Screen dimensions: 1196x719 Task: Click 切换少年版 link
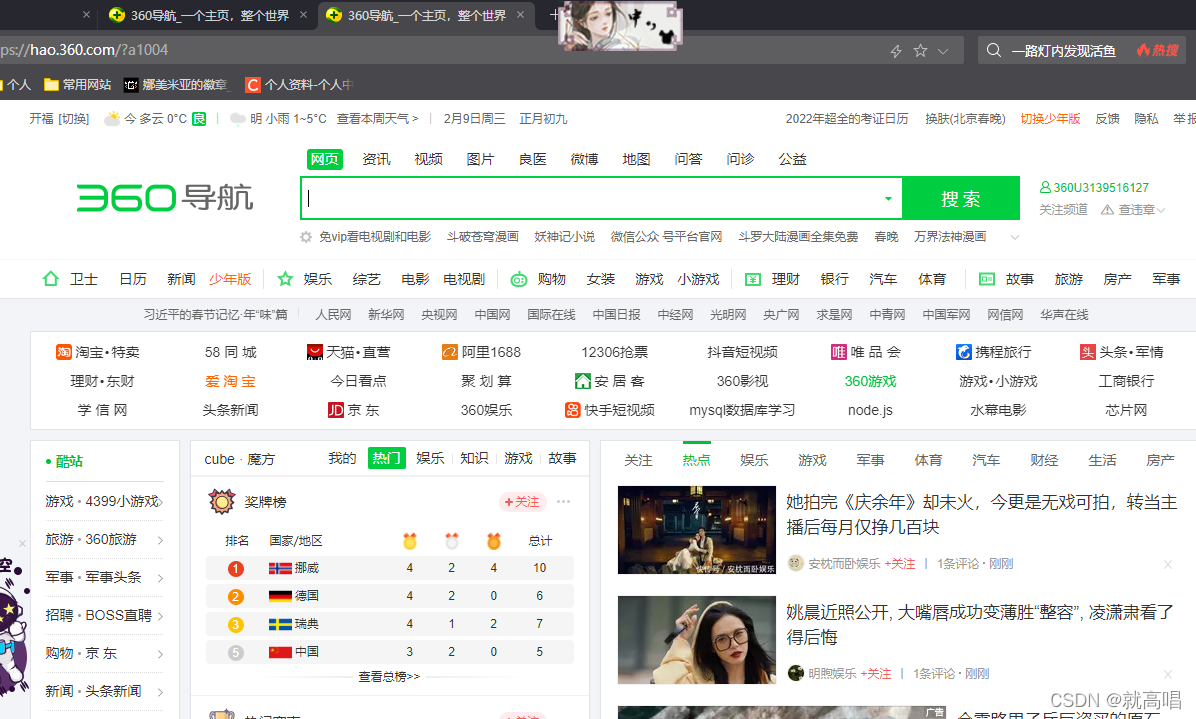[x=1050, y=118]
